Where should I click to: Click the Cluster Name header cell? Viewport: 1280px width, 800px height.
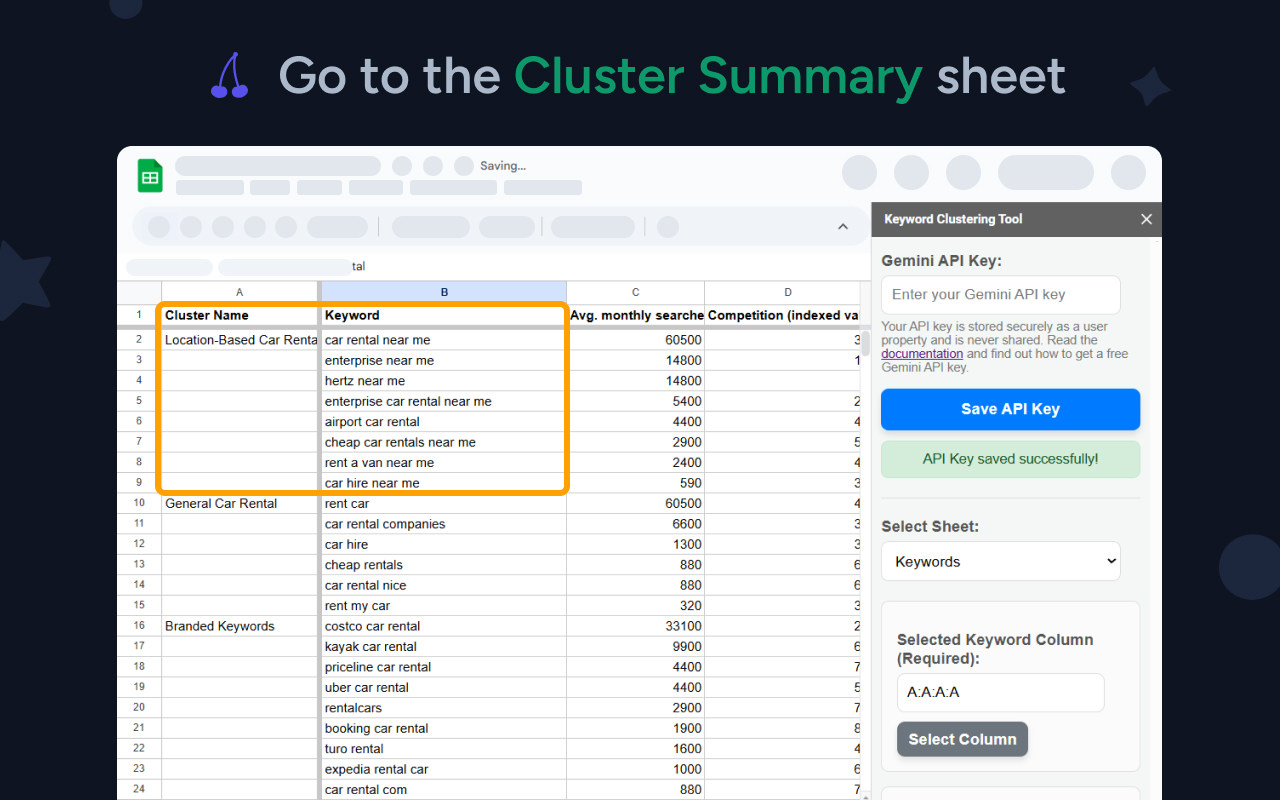tap(239, 316)
